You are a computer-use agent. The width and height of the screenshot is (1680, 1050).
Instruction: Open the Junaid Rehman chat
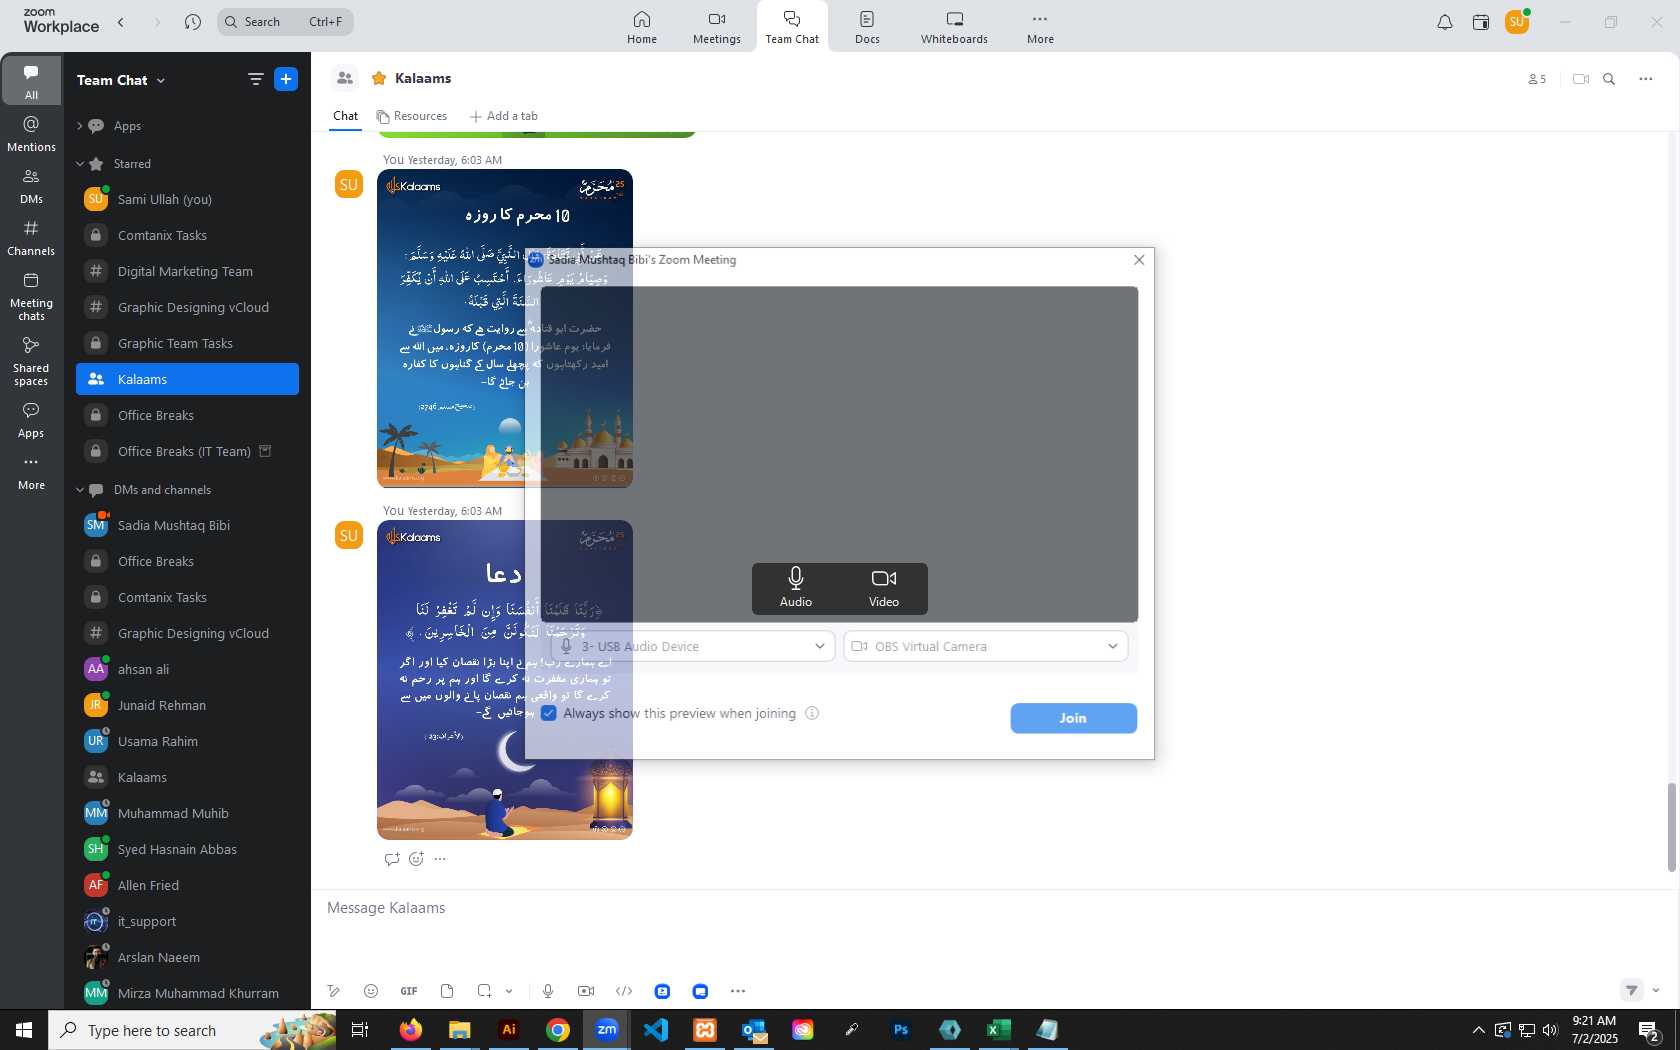pyautogui.click(x=187, y=705)
